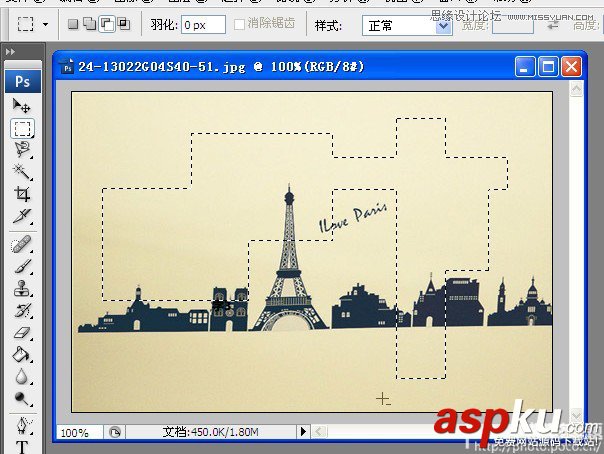Choose New Selection mode button
604x454 pixels.
(x=73, y=25)
